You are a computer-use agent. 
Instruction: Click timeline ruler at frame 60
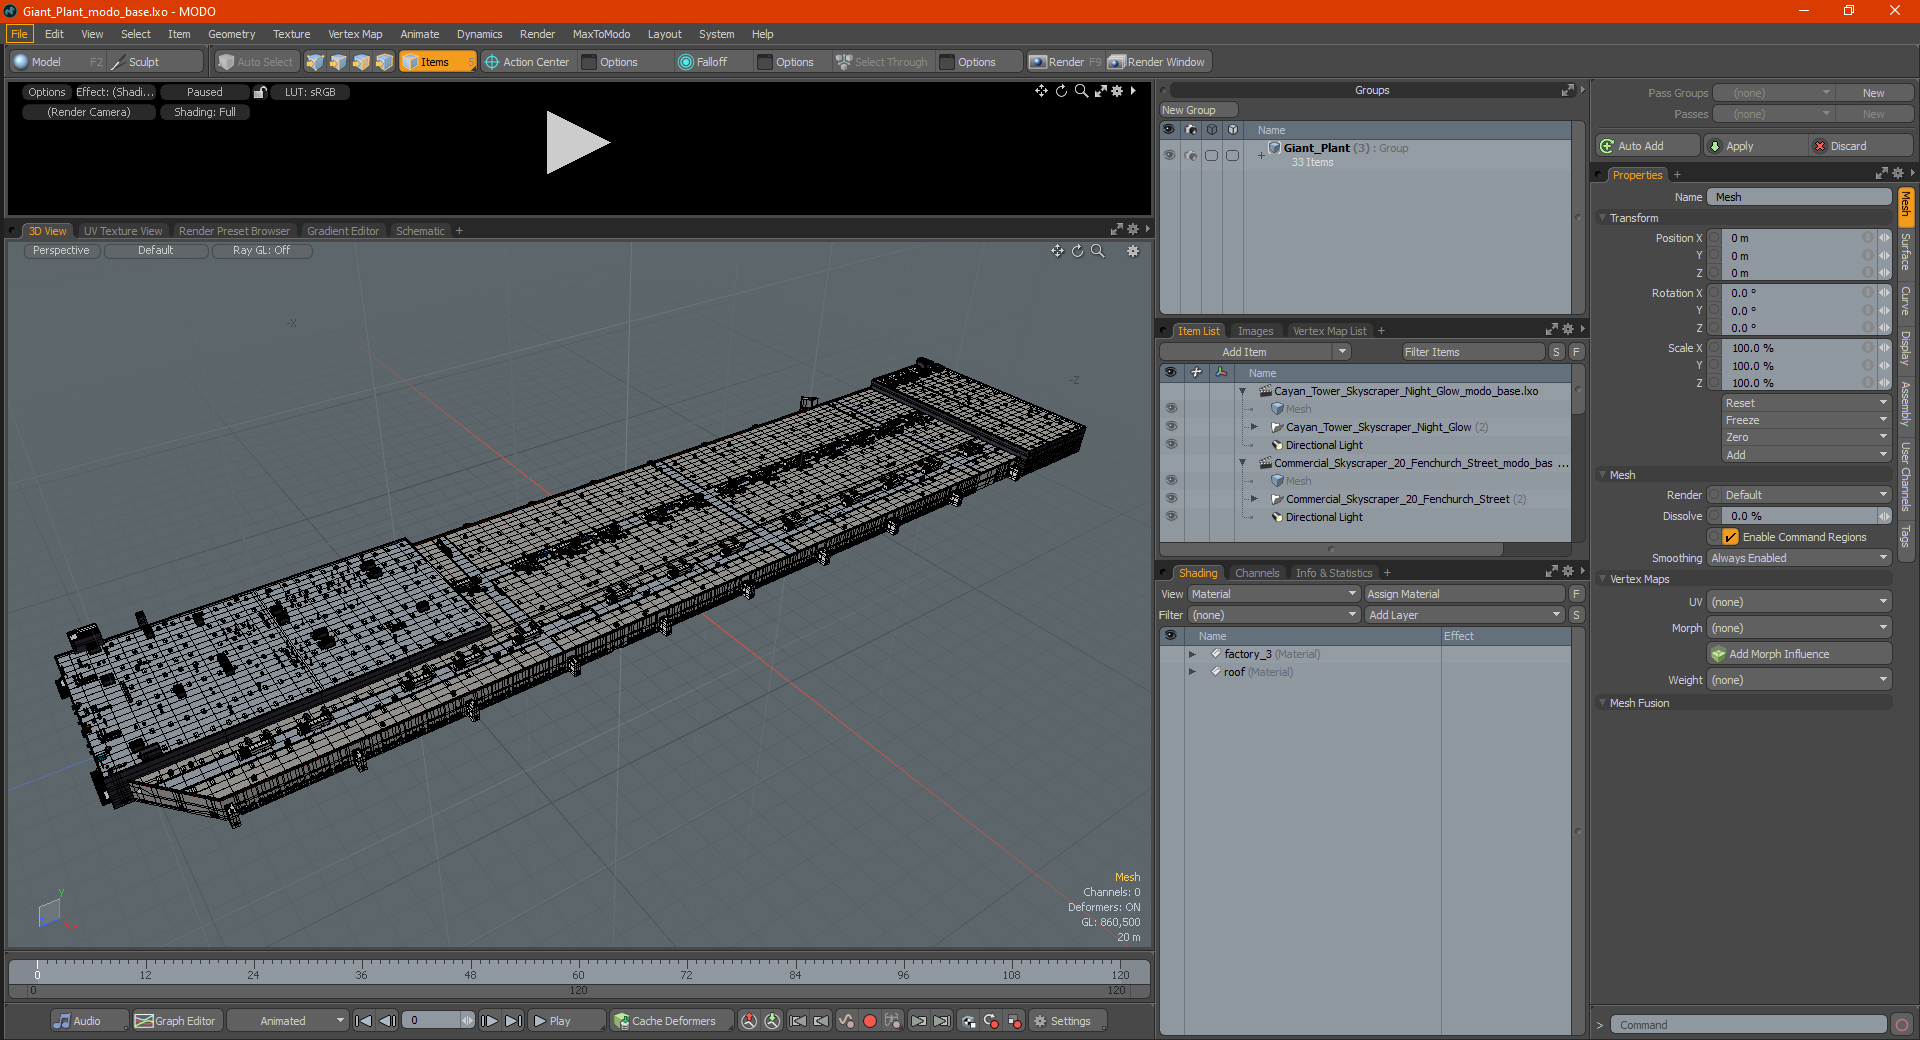578,972
